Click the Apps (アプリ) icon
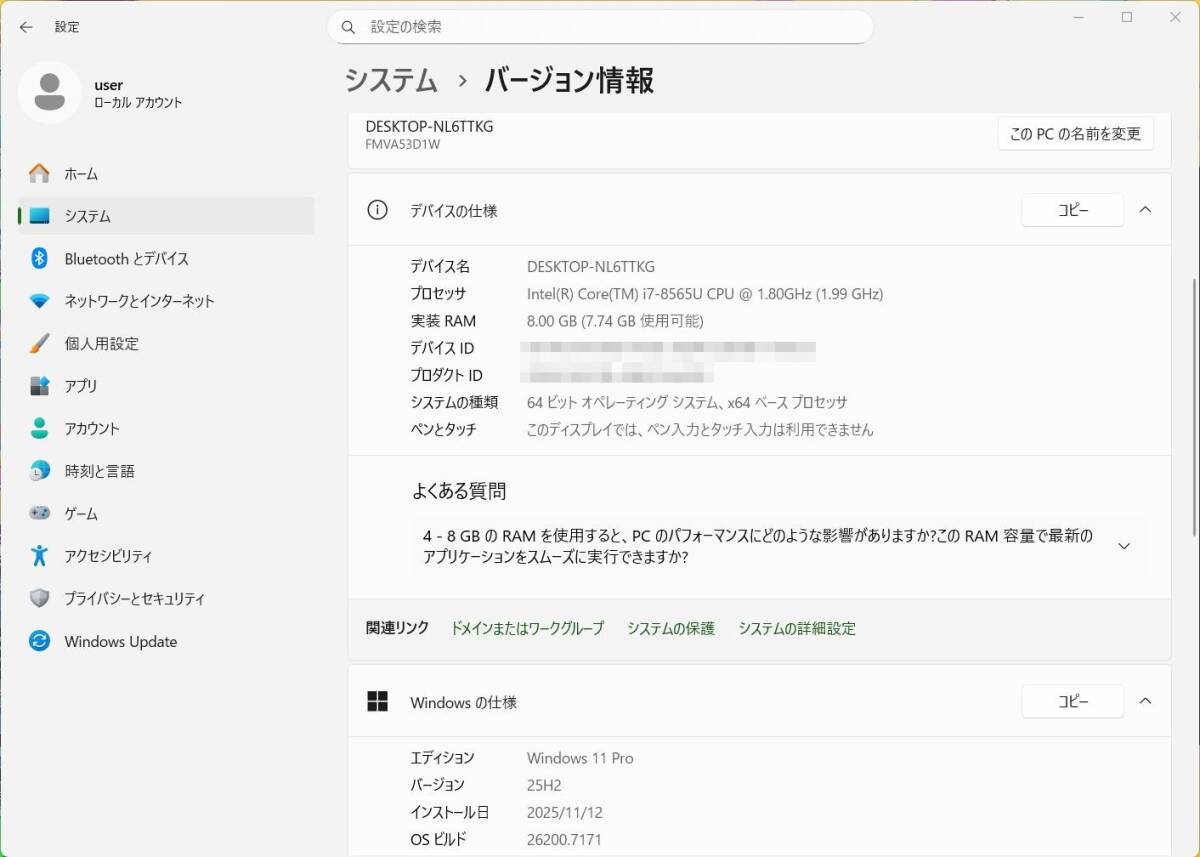The image size is (1200, 857). pos(39,386)
